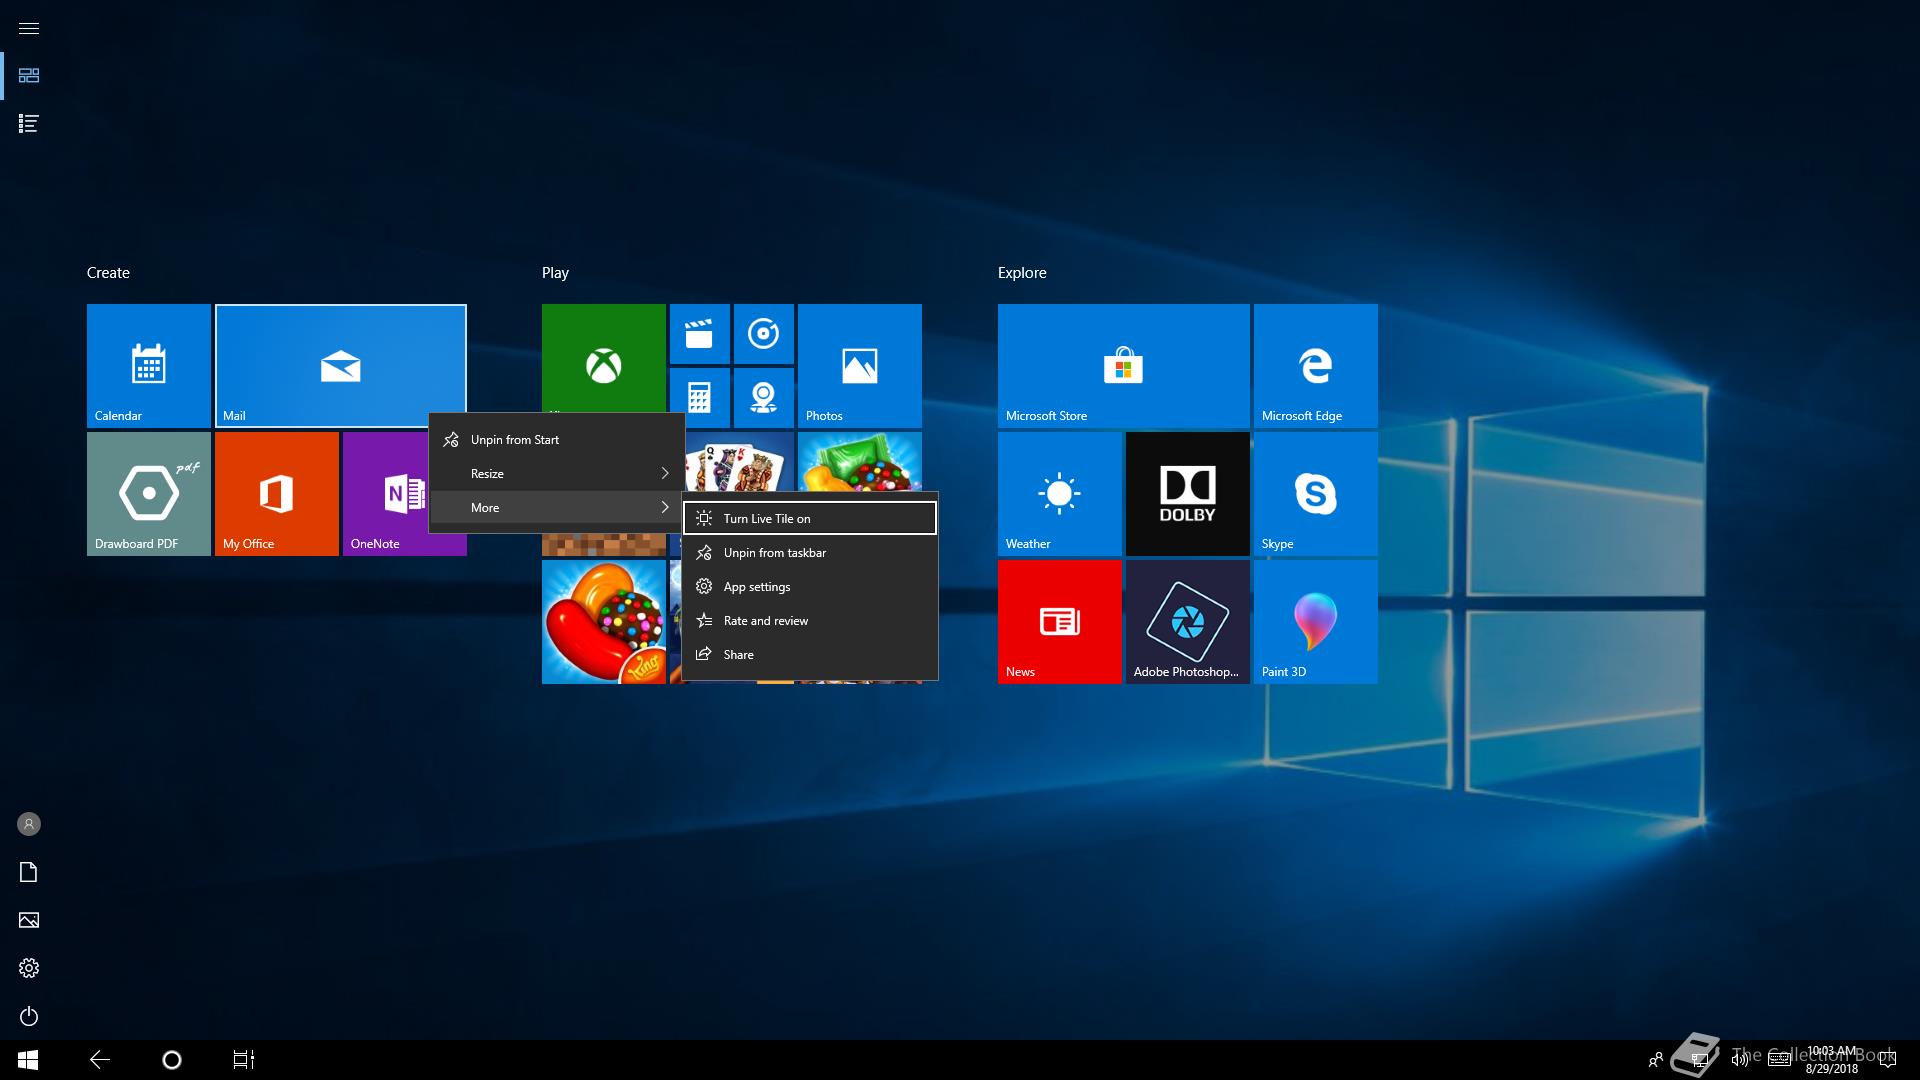Open the Camera webcam small tile
The width and height of the screenshot is (1920, 1080).
click(764, 398)
